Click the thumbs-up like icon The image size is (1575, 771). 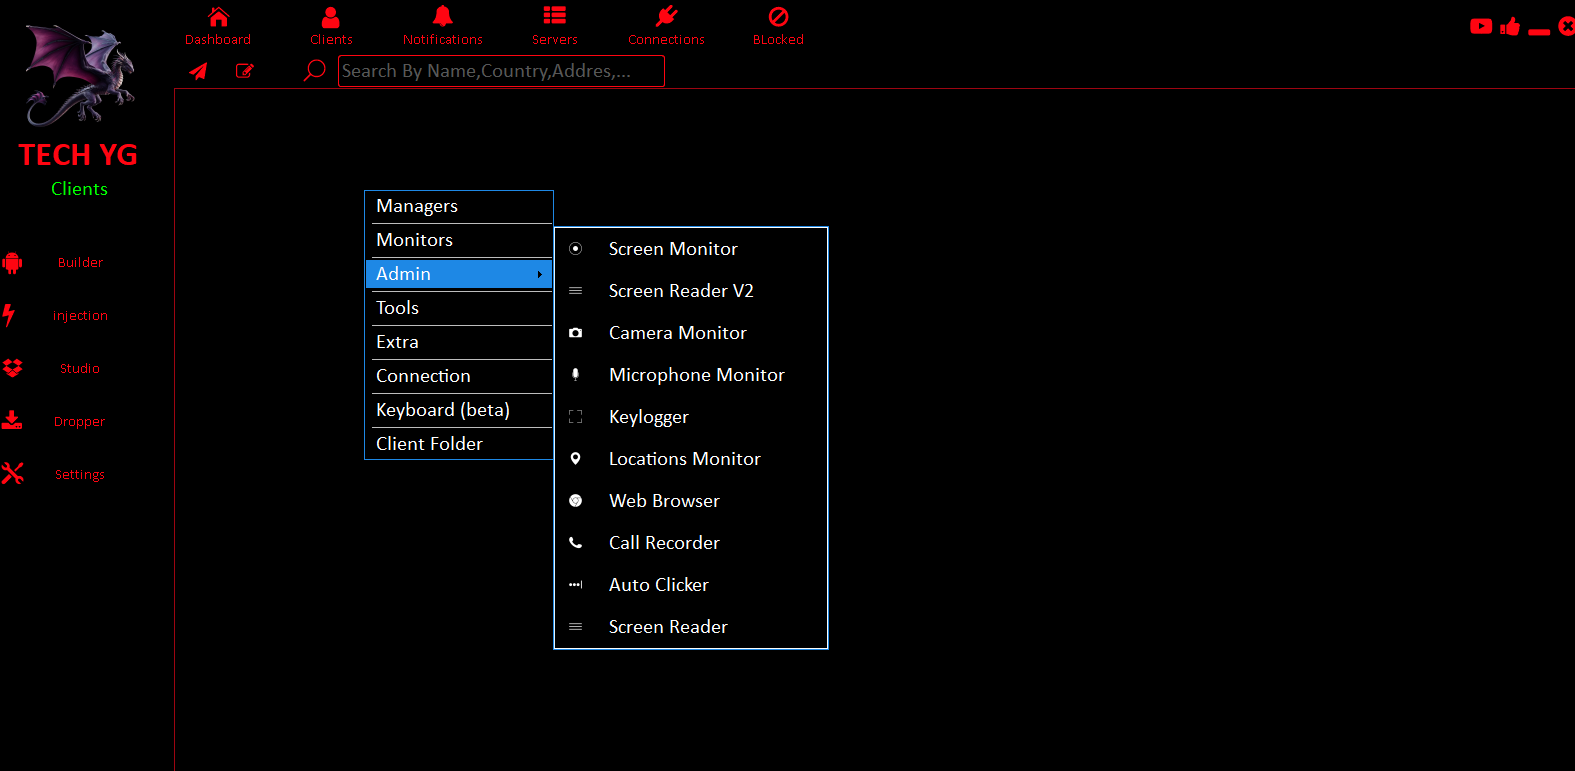click(1510, 27)
